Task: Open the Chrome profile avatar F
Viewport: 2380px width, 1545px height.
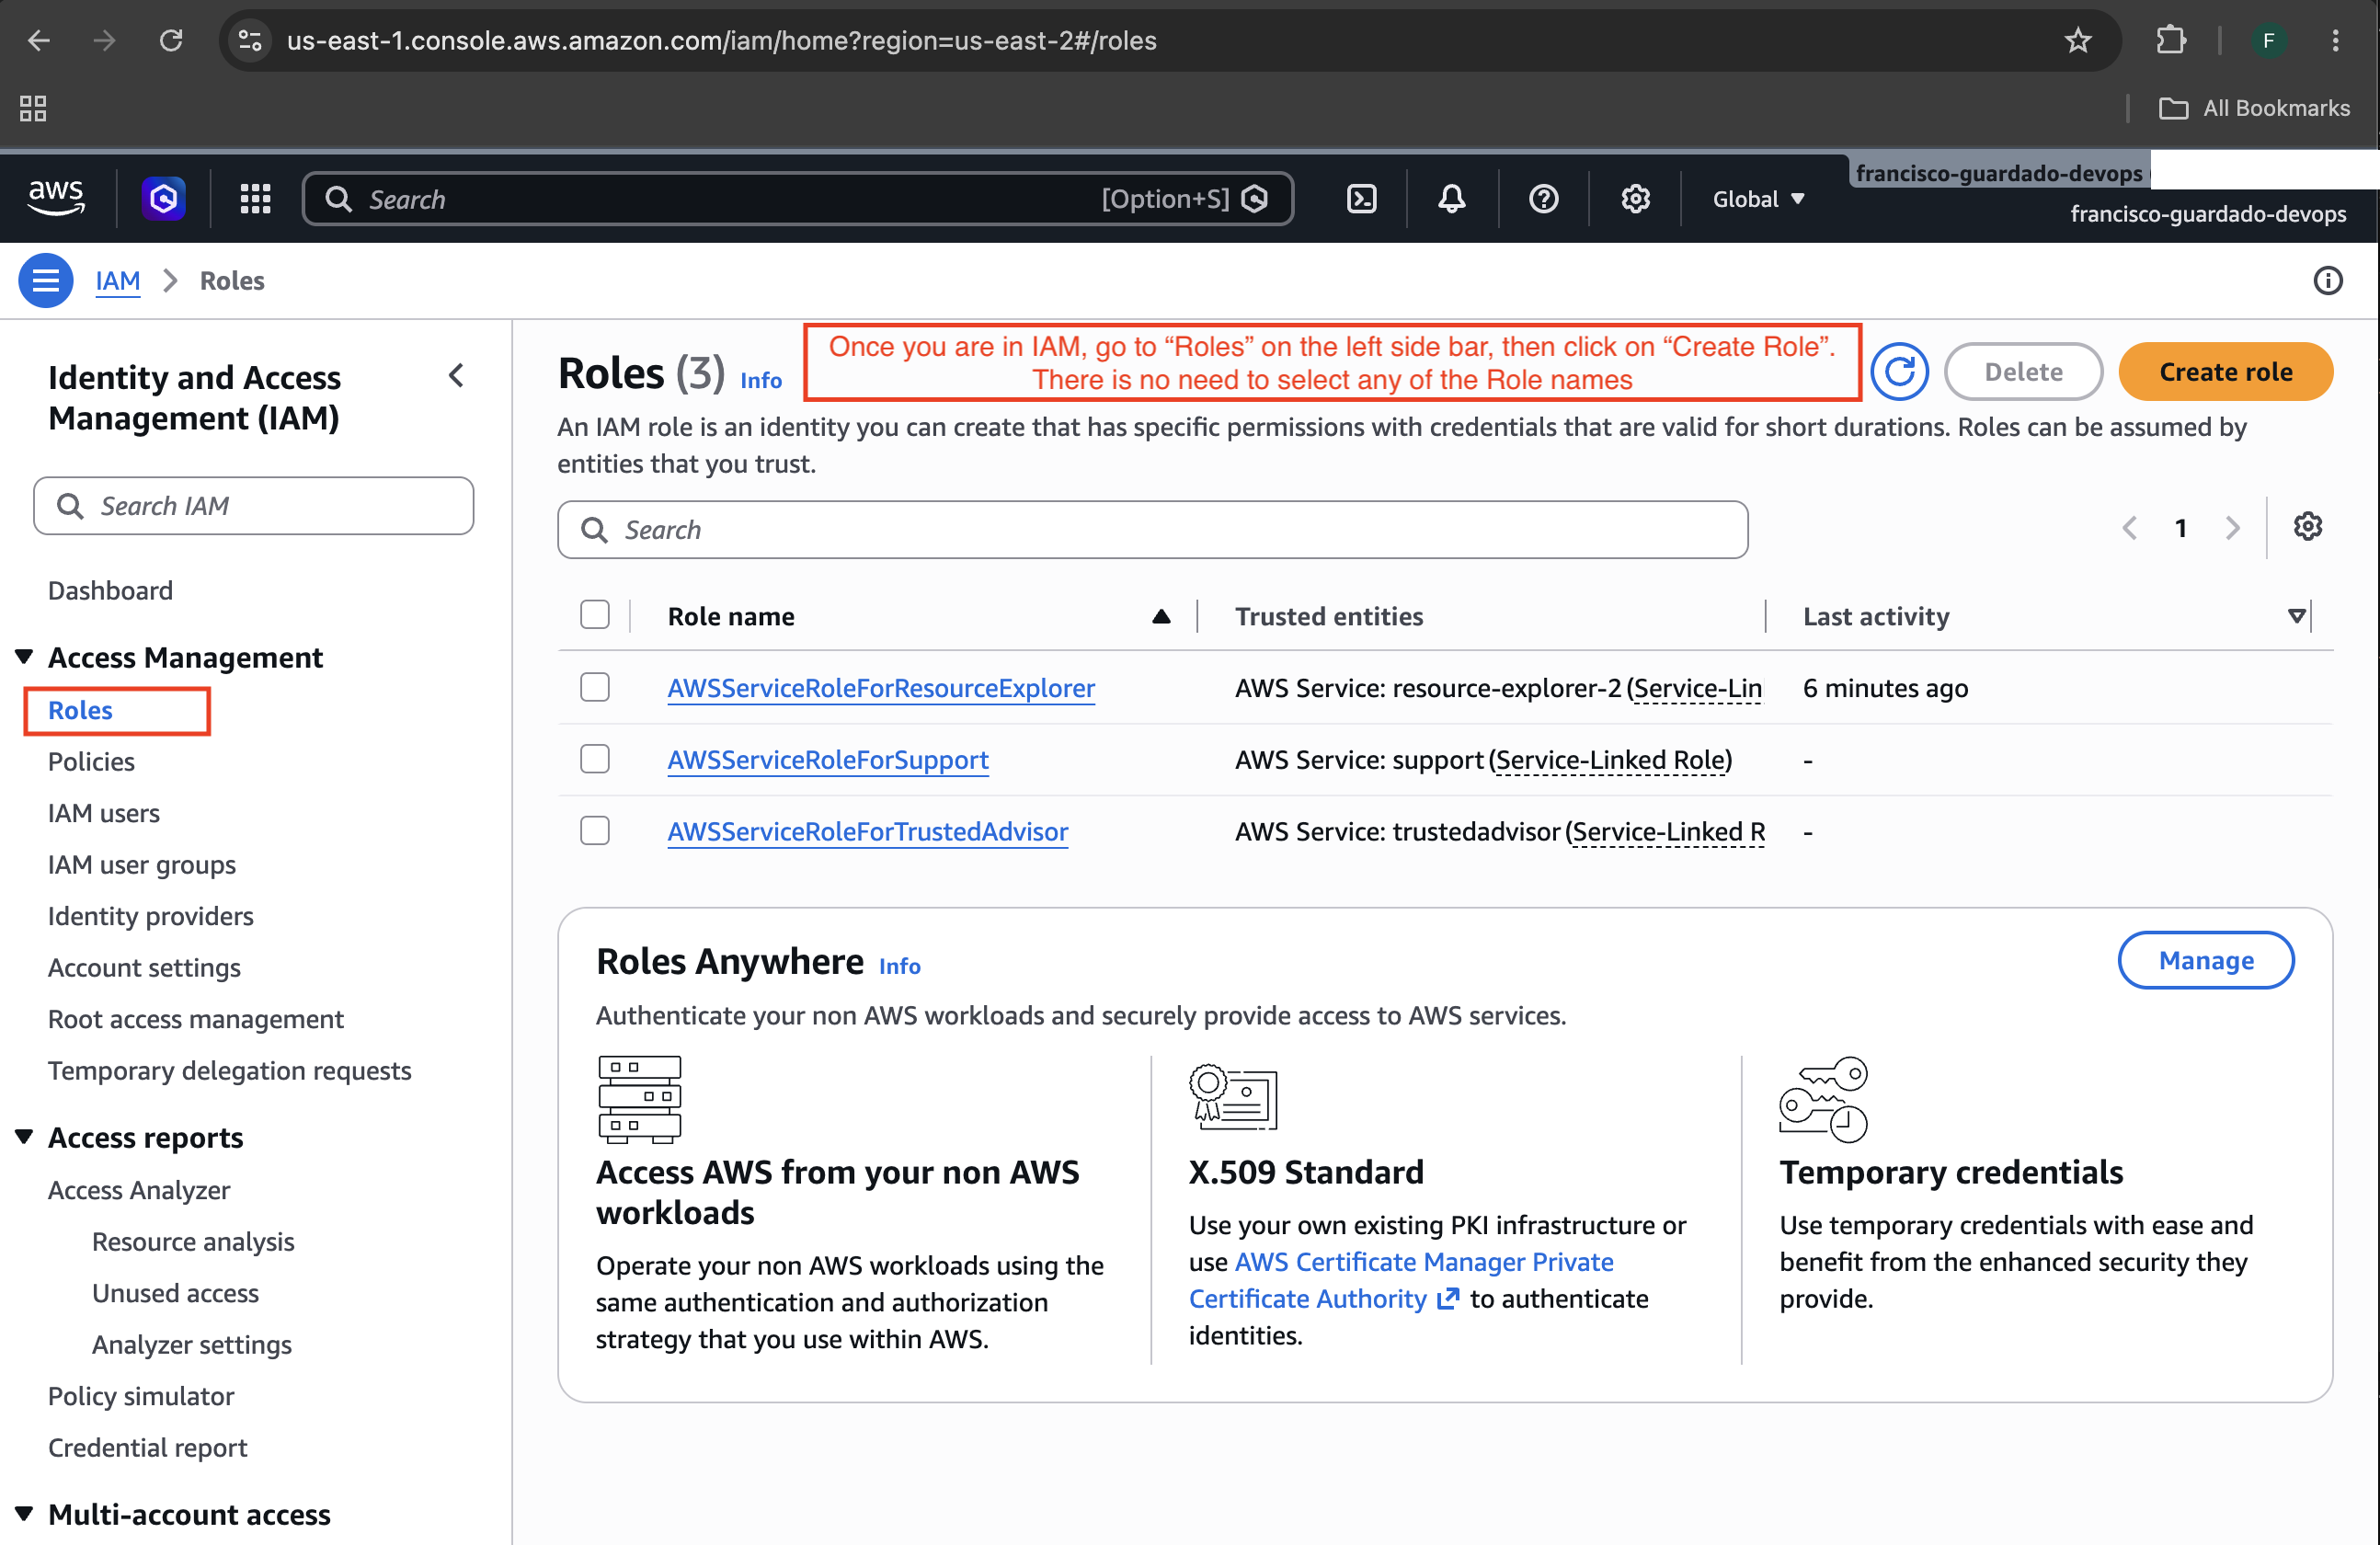Action: (x=2269, y=40)
